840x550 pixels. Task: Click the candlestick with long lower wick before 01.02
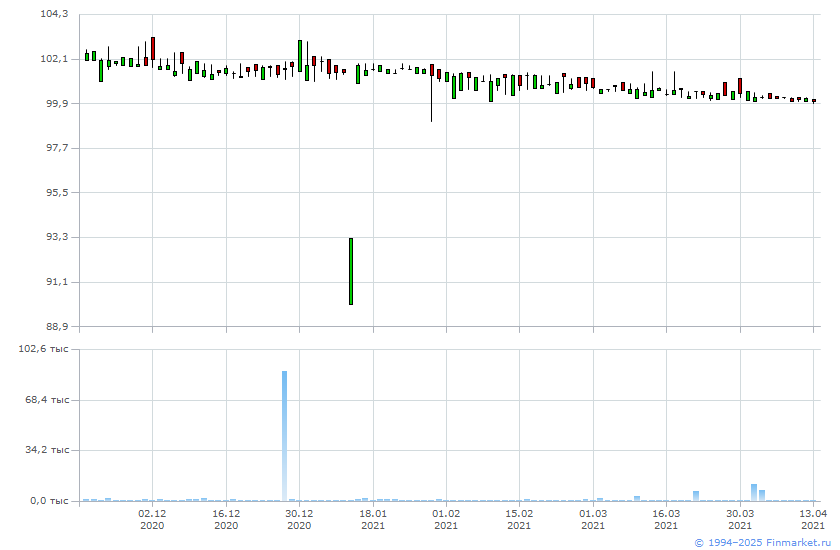[x=432, y=93]
